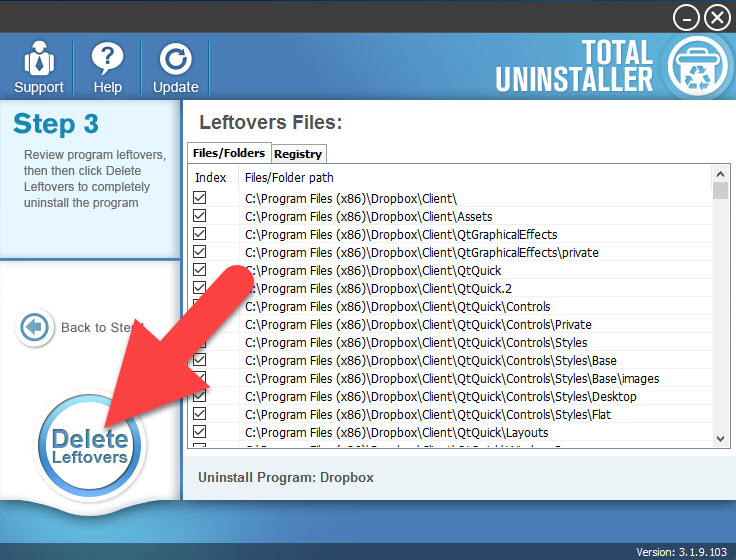Image resolution: width=736 pixels, height=560 pixels.
Task: Open the Help page
Action: point(107,68)
